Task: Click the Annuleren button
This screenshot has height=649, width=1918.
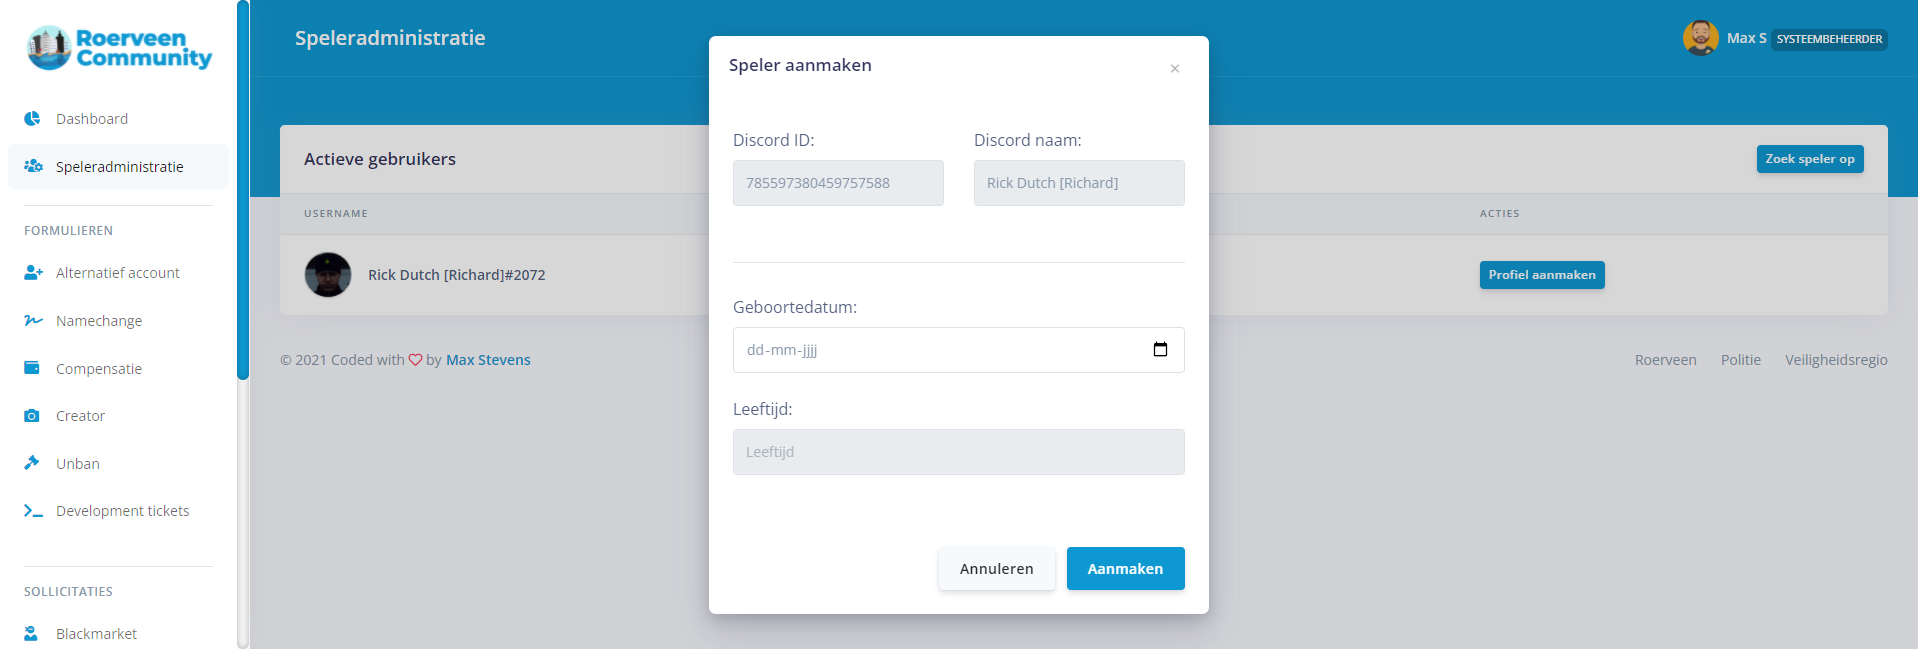Action: click(996, 568)
